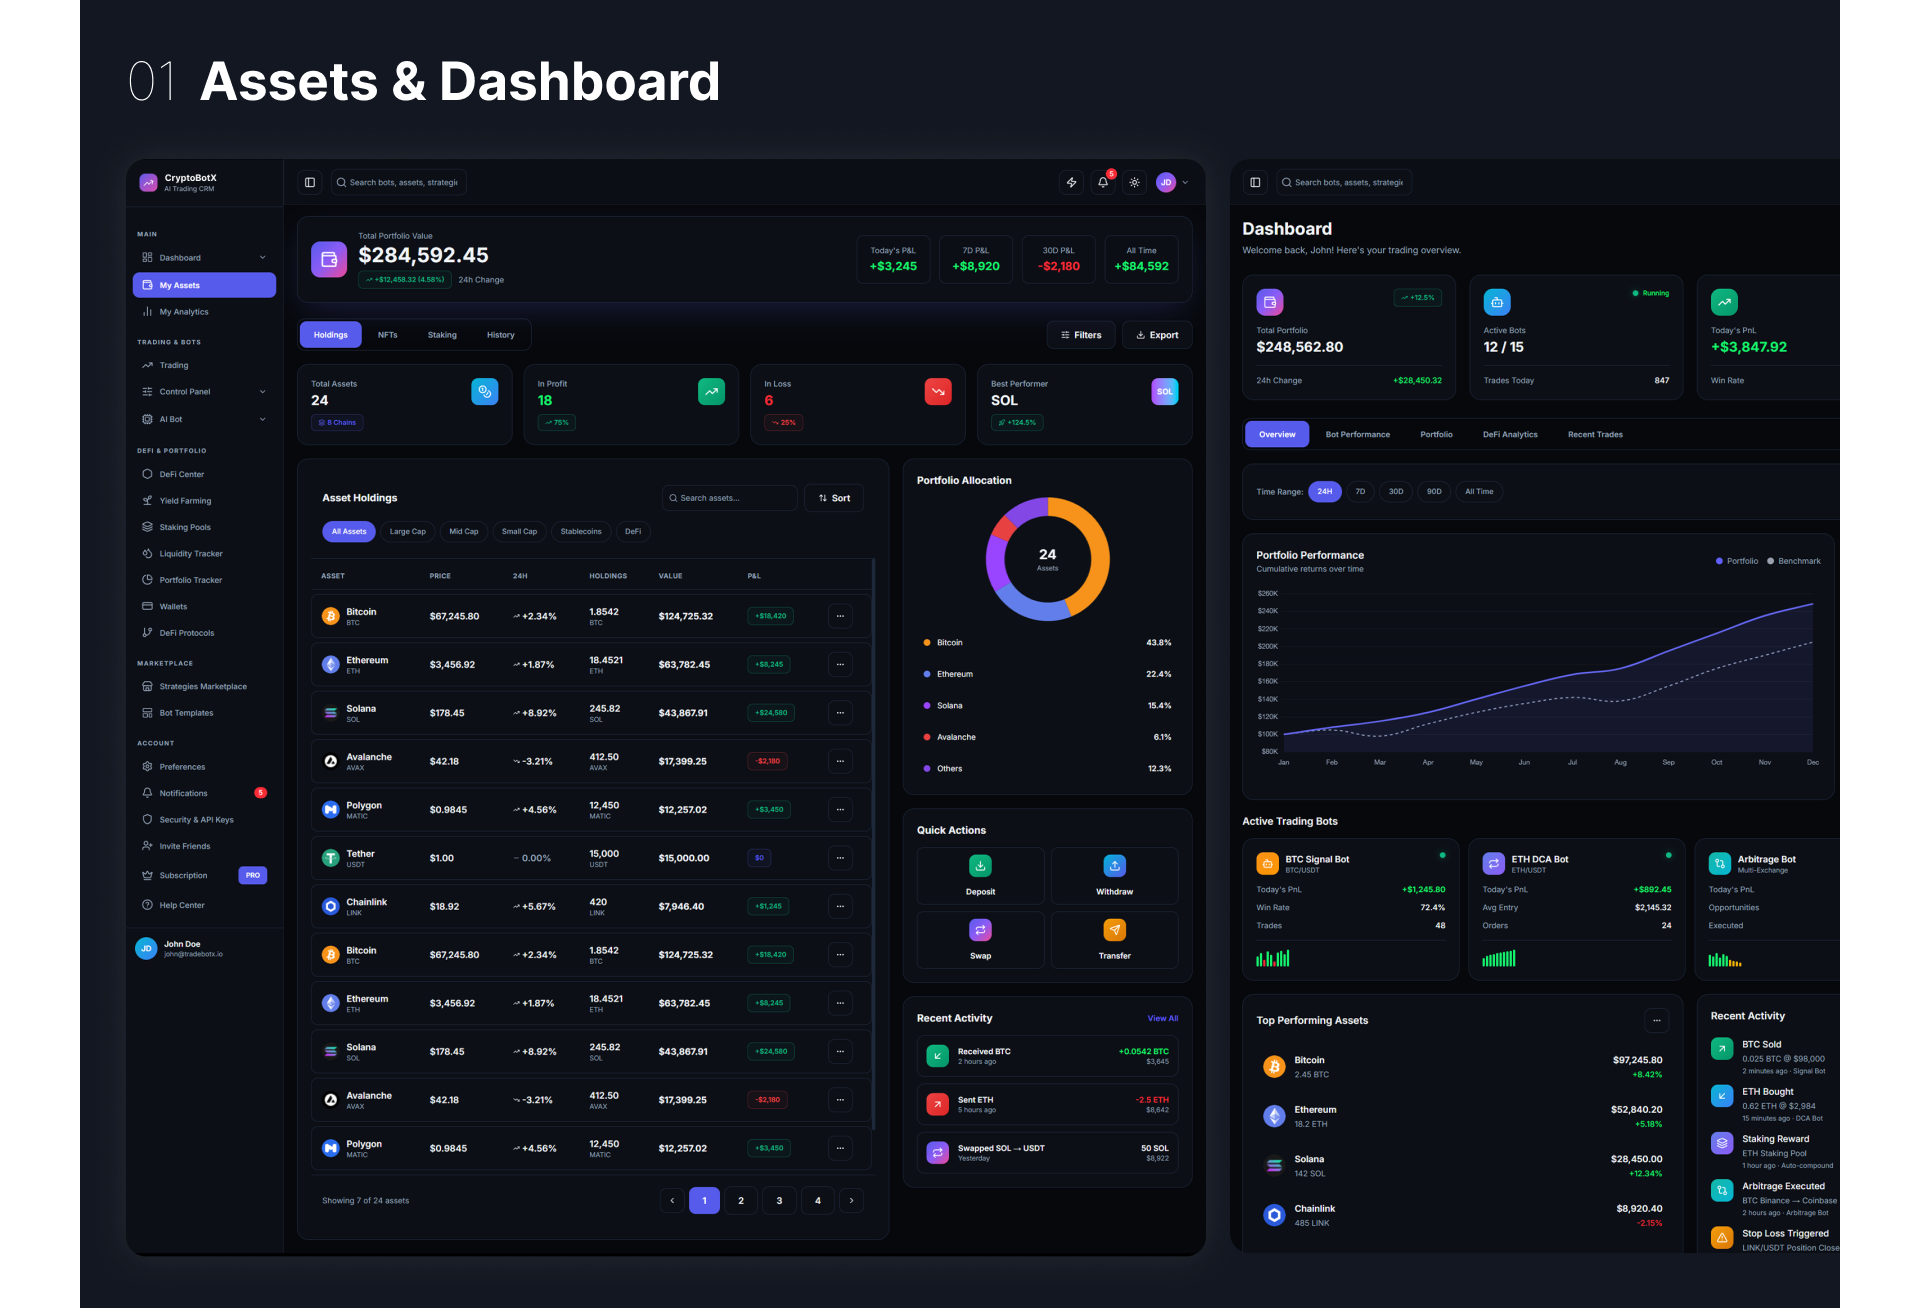Open Wallets in the sidebar

click(x=204, y=607)
